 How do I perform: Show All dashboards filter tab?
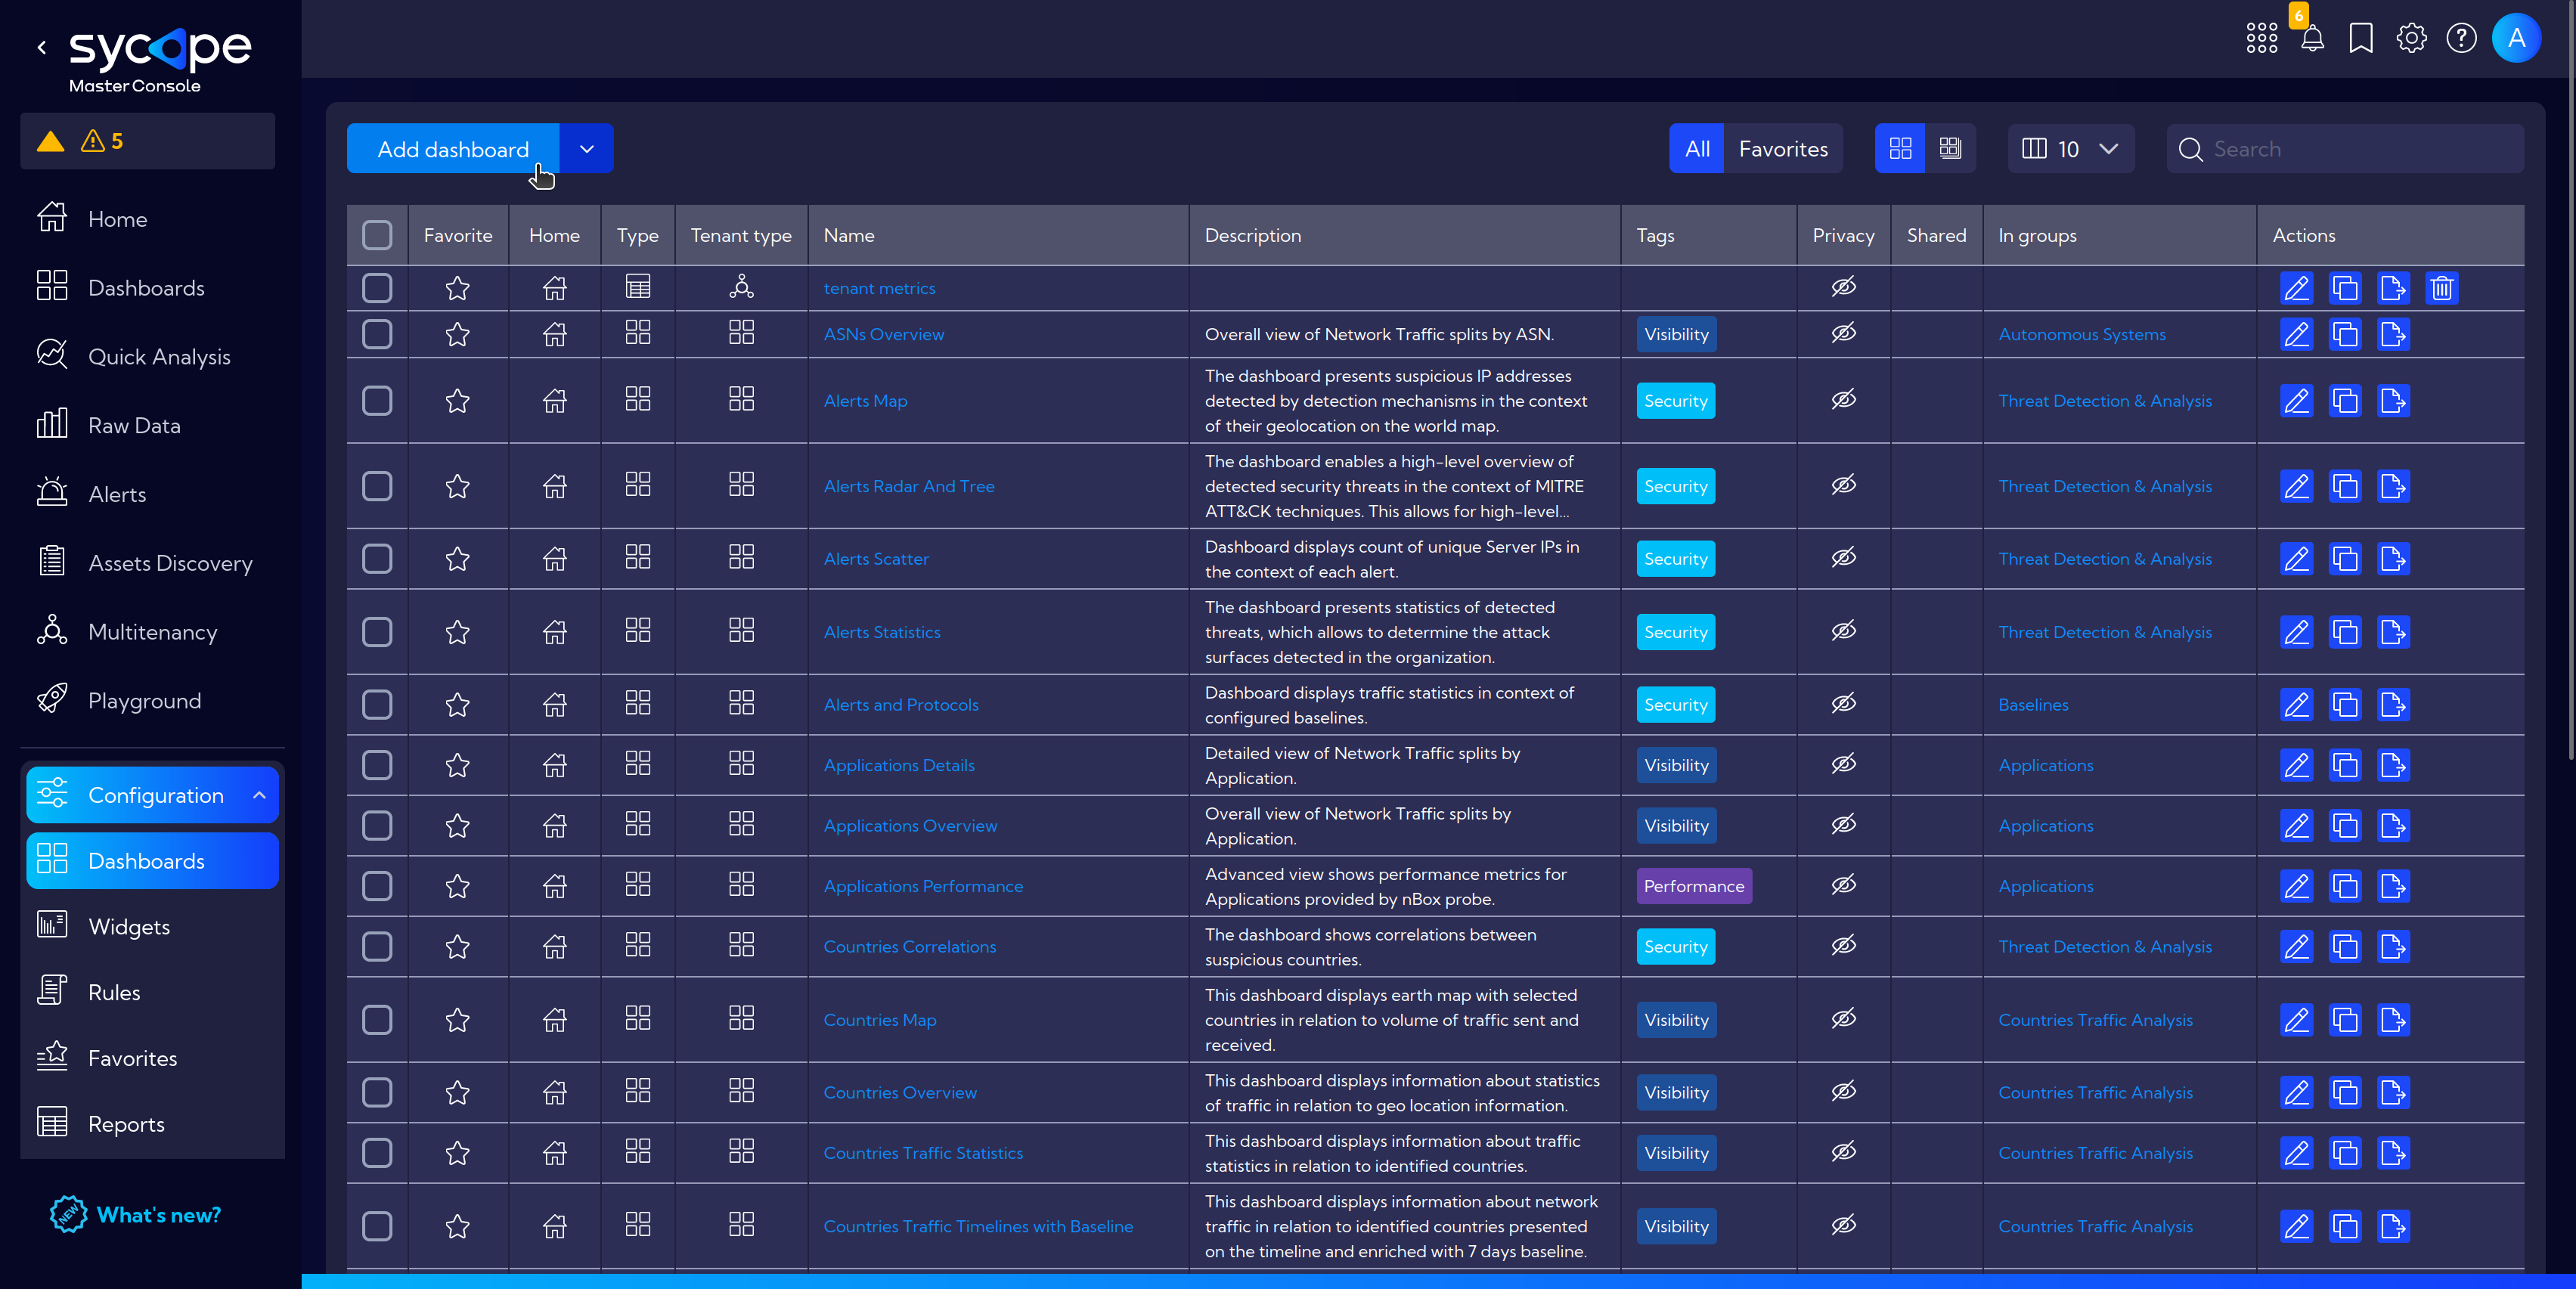(x=1696, y=149)
